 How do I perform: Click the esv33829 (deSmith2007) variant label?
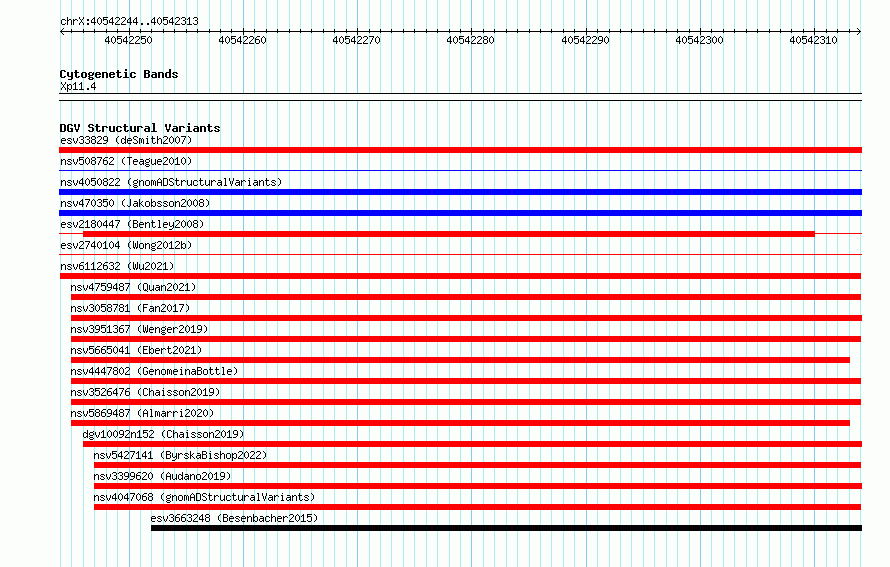coord(126,140)
